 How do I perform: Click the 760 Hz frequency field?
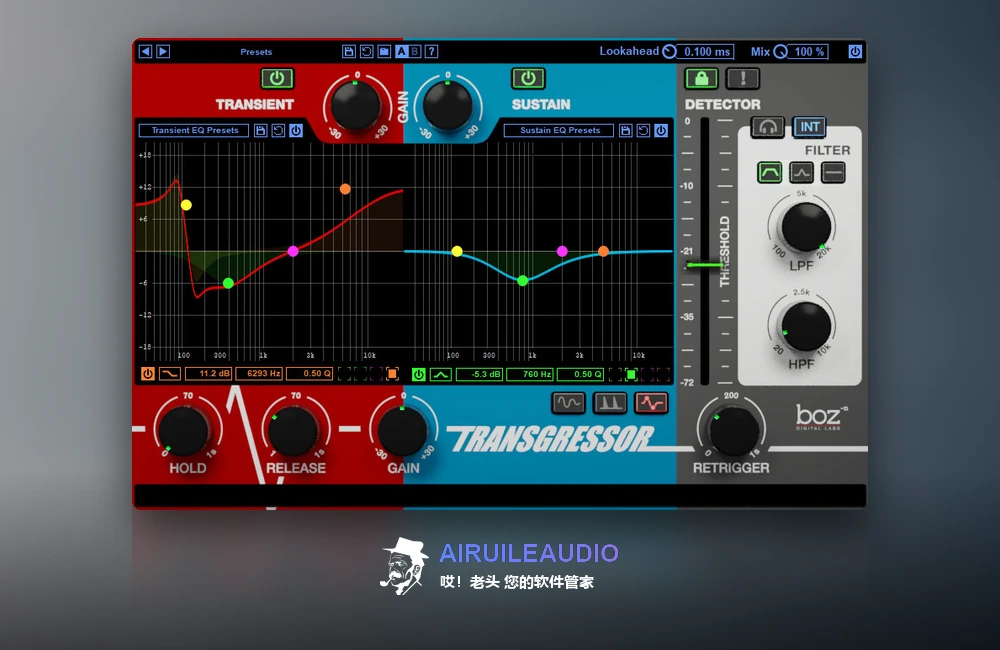pyautogui.click(x=529, y=374)
